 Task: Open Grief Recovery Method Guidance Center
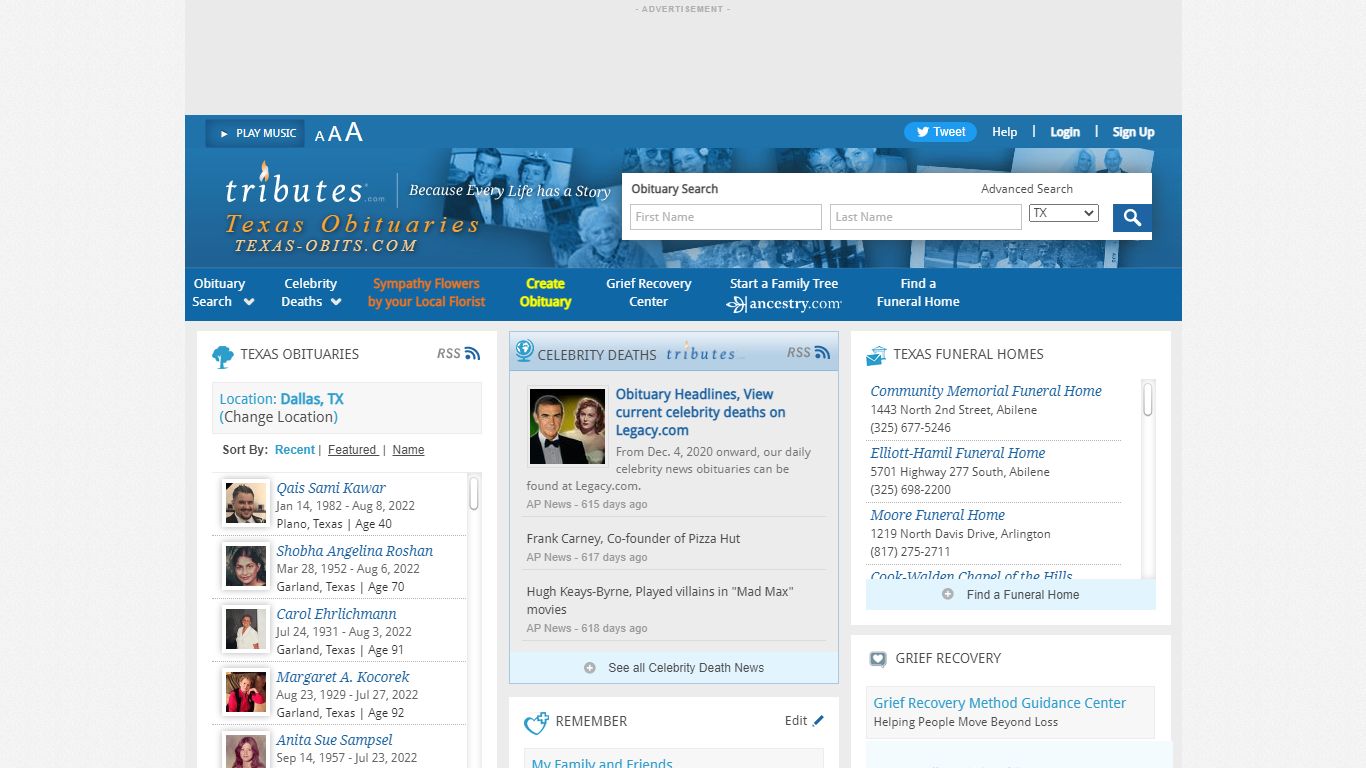click(x=999, y=703)
